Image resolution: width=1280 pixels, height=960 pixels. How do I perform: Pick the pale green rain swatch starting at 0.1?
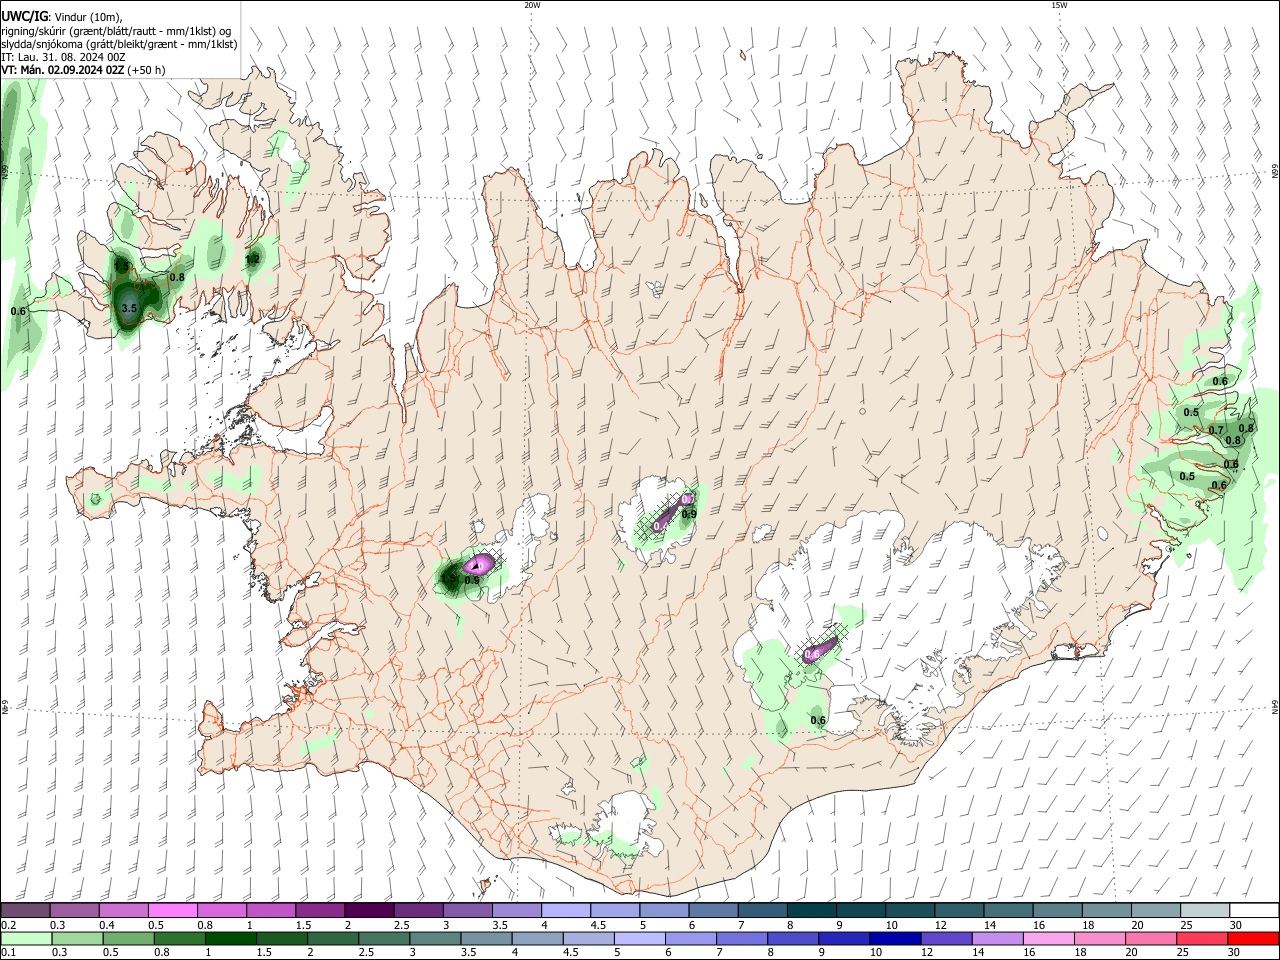[x=26, y=938]
